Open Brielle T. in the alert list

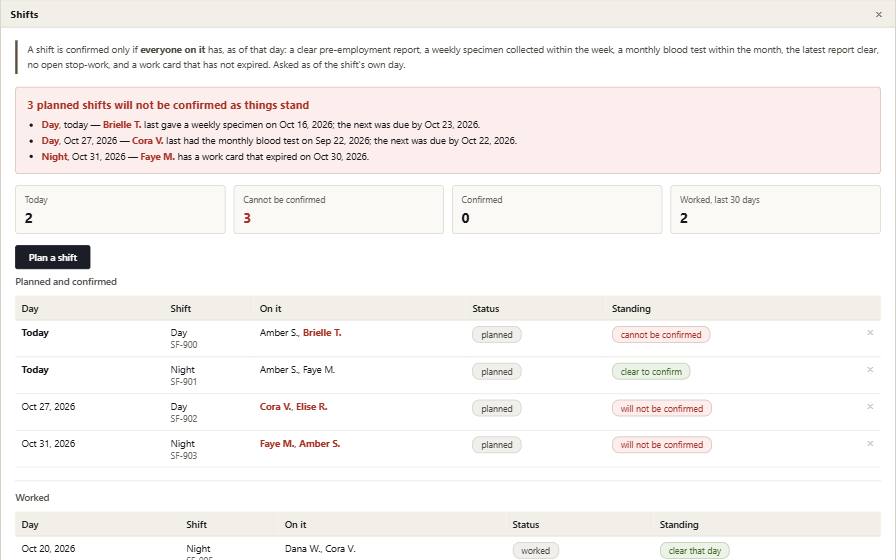pos(122,125)
